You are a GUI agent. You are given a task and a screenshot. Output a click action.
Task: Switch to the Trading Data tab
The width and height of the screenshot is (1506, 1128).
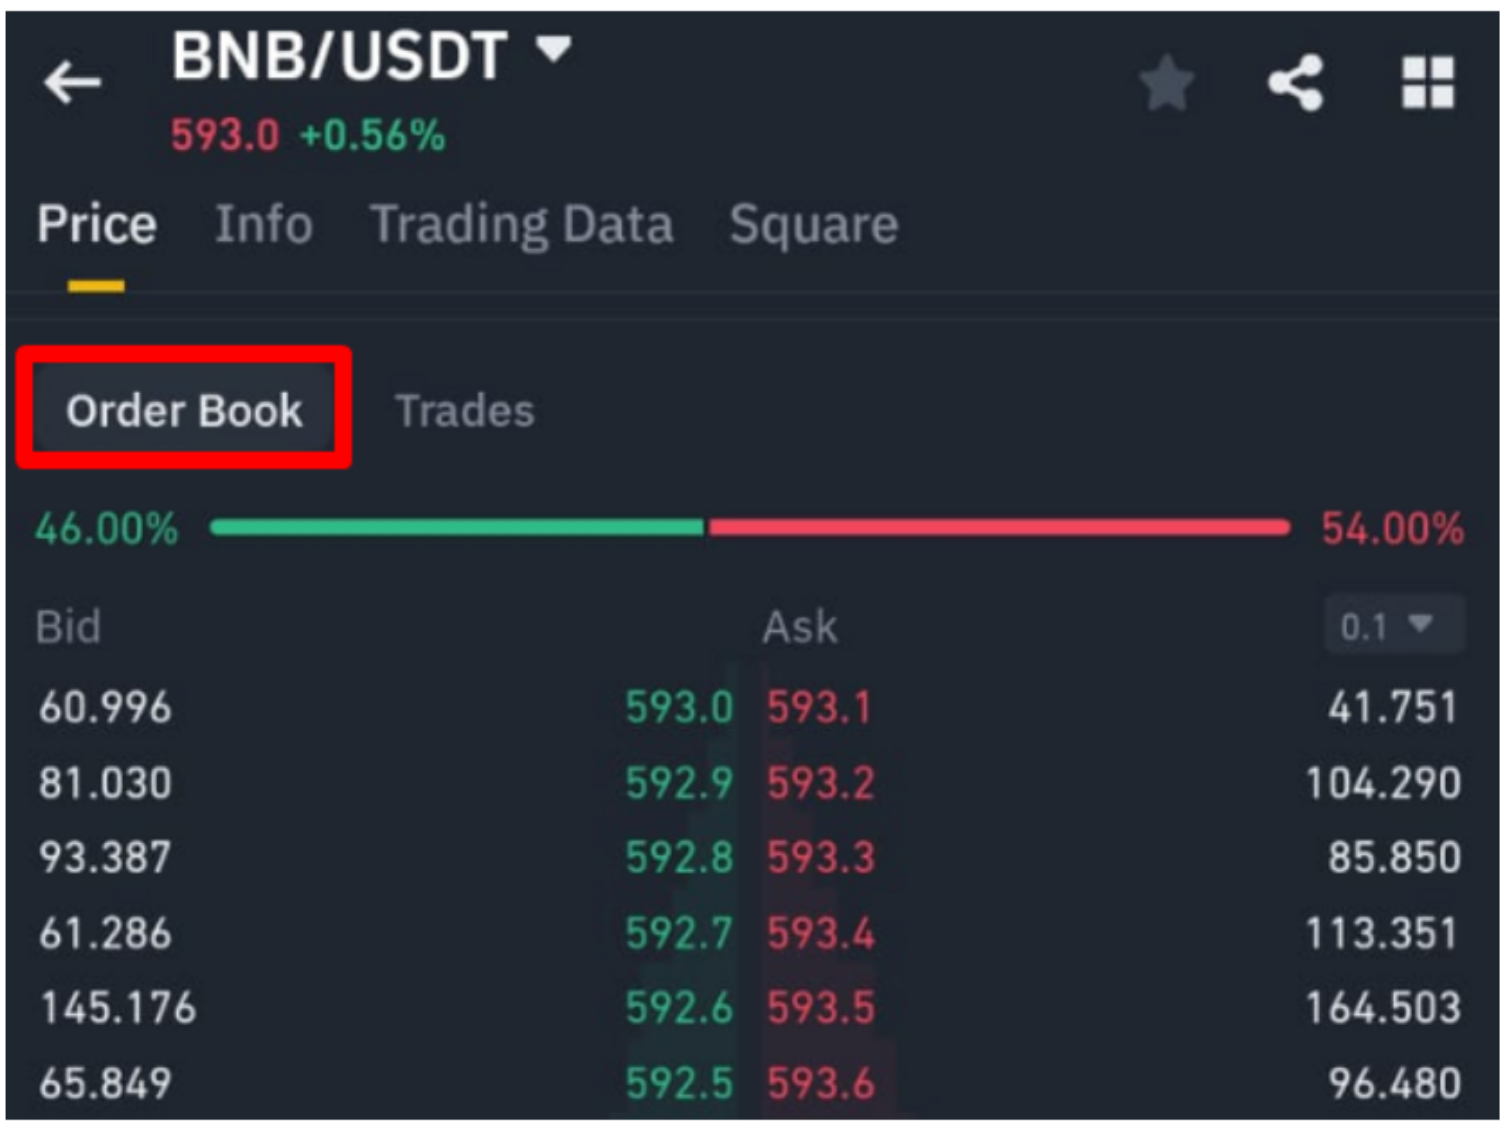522,224
